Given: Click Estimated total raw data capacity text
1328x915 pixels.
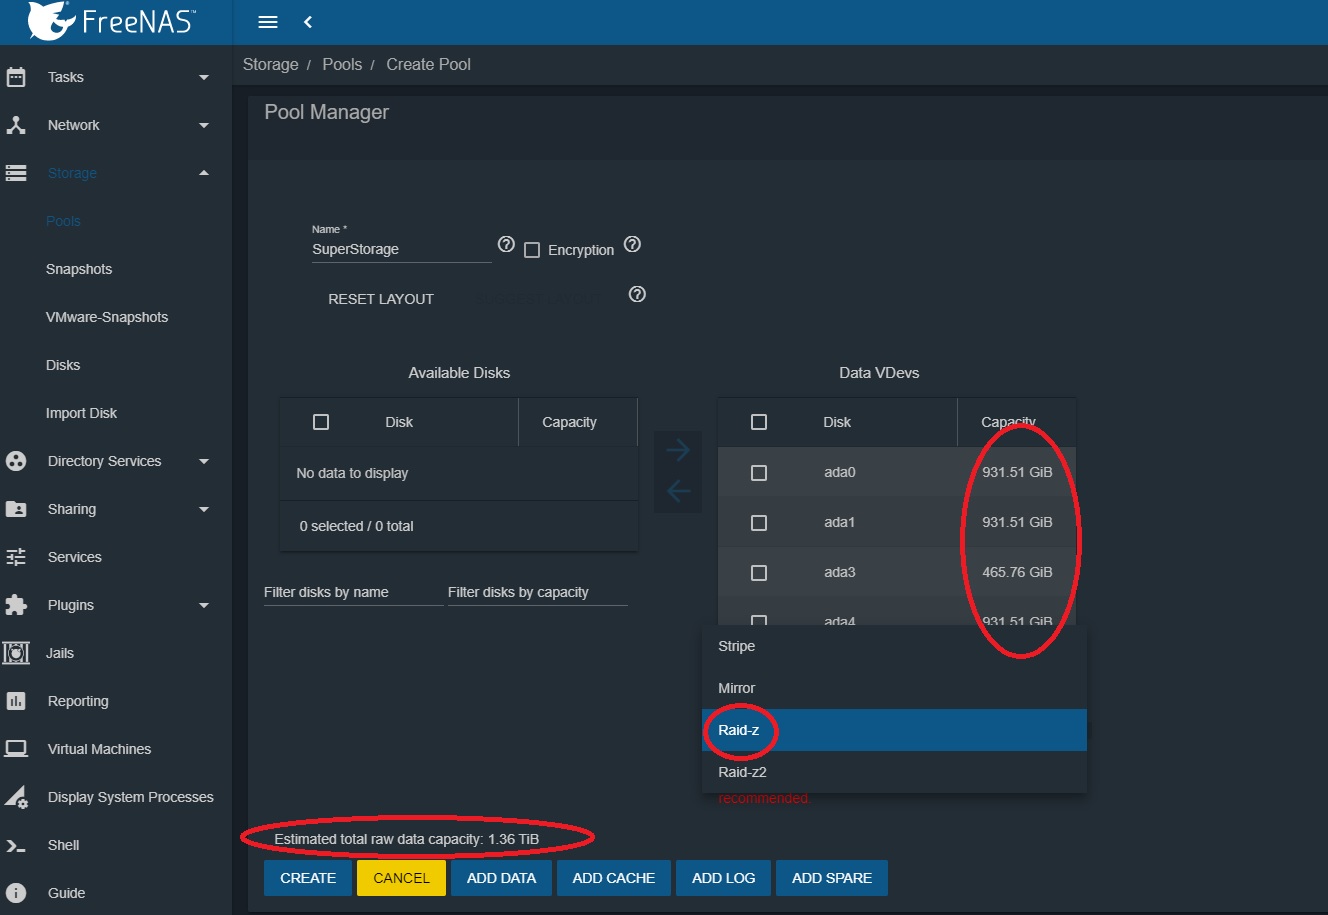Looking at the screenshot, I should 407,839.
